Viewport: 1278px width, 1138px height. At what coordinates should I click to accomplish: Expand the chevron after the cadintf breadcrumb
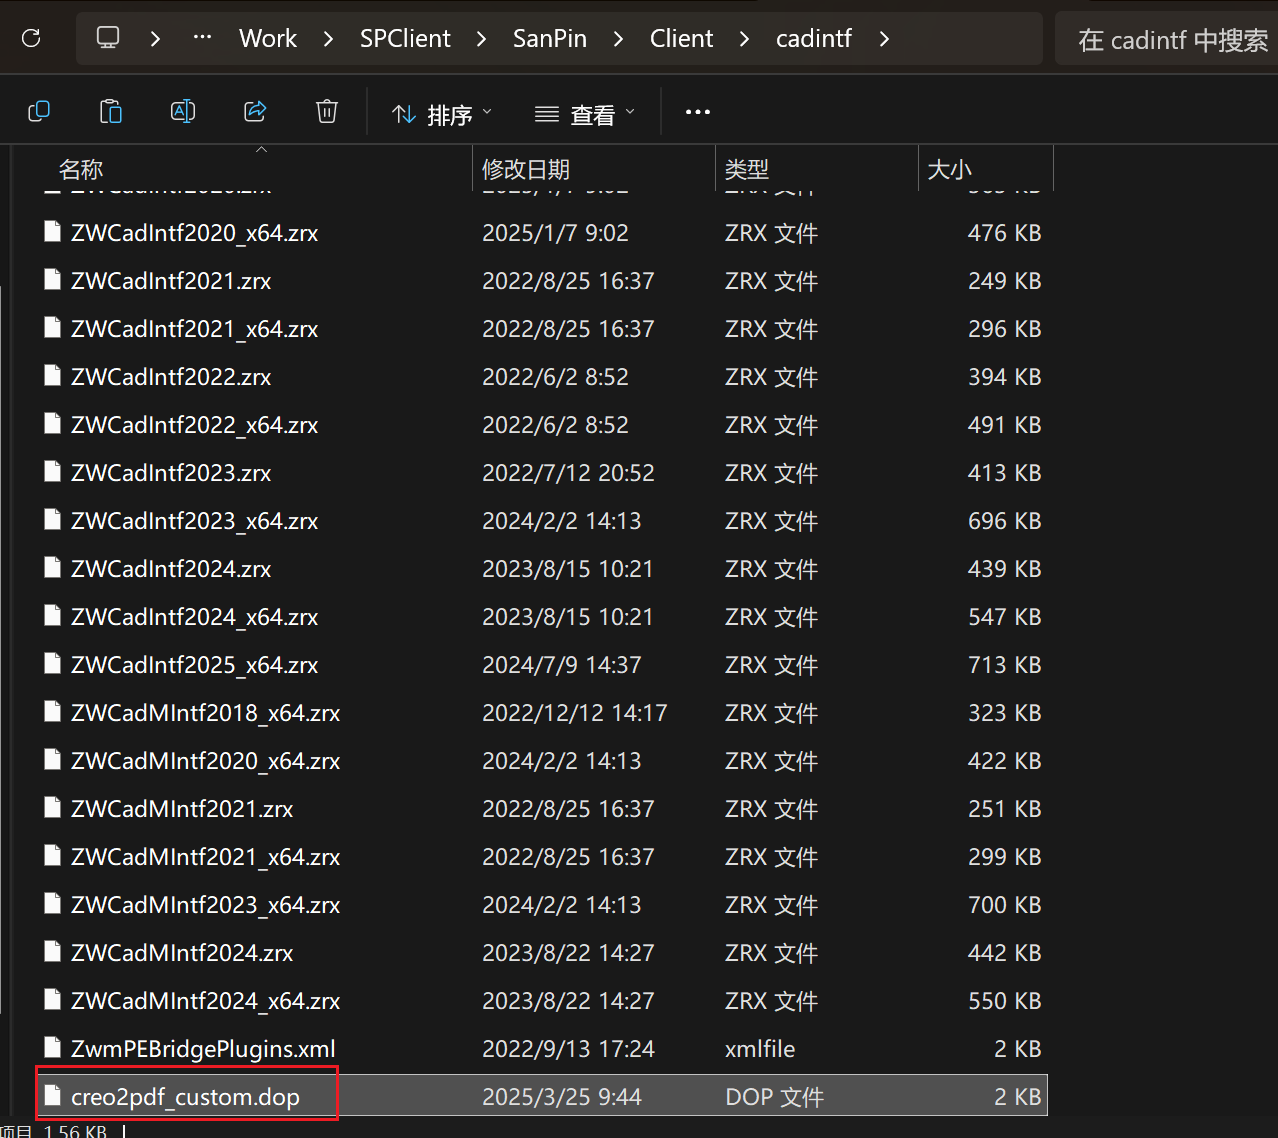click(884, 38)
